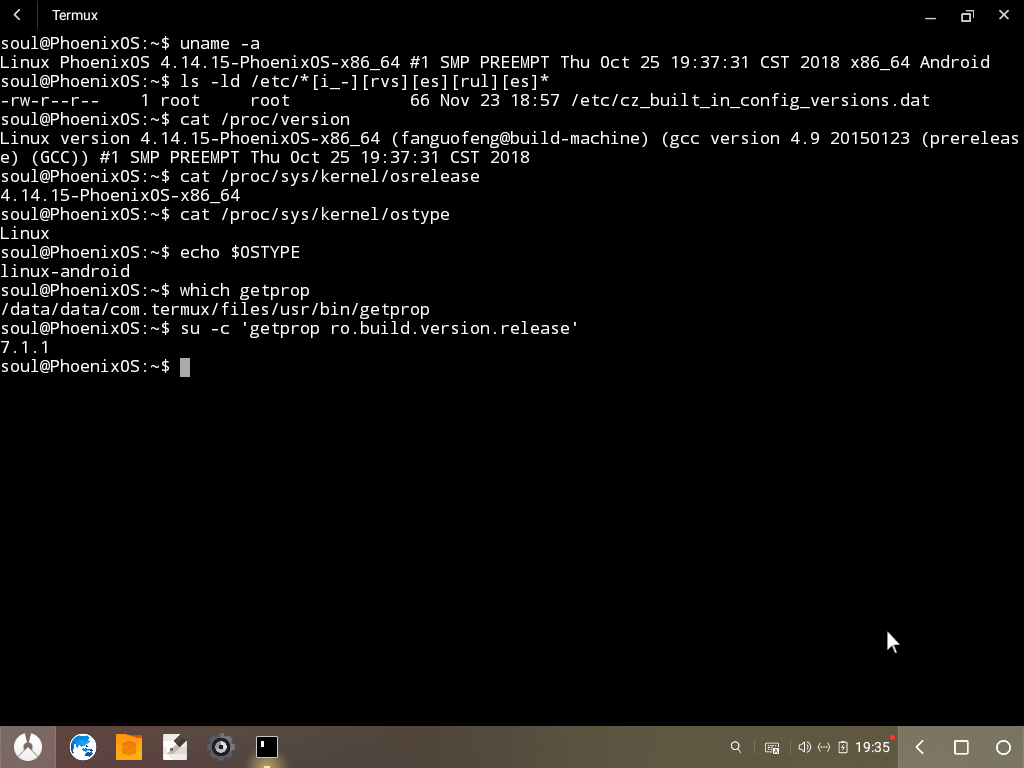Image resolution: width=1024 pixels, height=768 pixels.
Task: Click the back arrow beside the Termux title
Action: 18,14
